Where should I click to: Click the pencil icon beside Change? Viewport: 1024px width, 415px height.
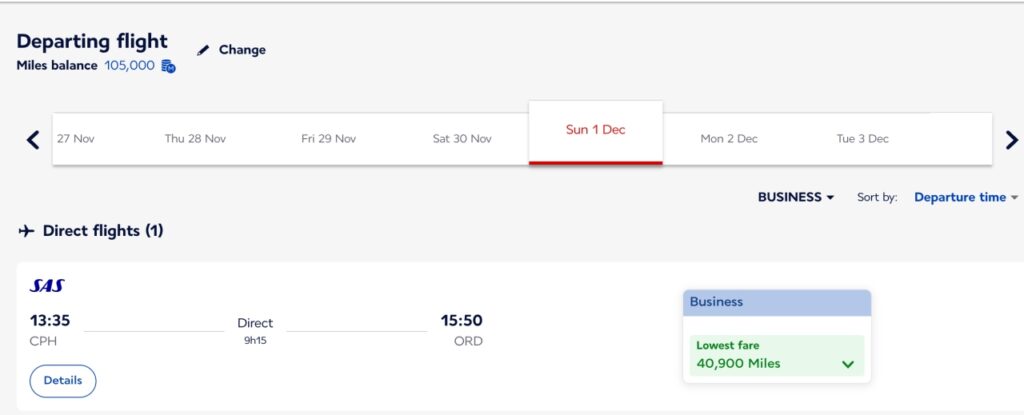point(203,50)
